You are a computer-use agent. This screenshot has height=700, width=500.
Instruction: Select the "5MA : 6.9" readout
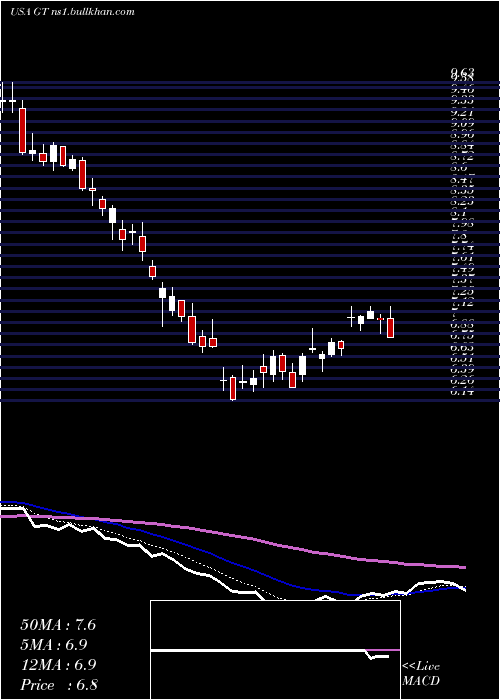(x=54, y=645)
